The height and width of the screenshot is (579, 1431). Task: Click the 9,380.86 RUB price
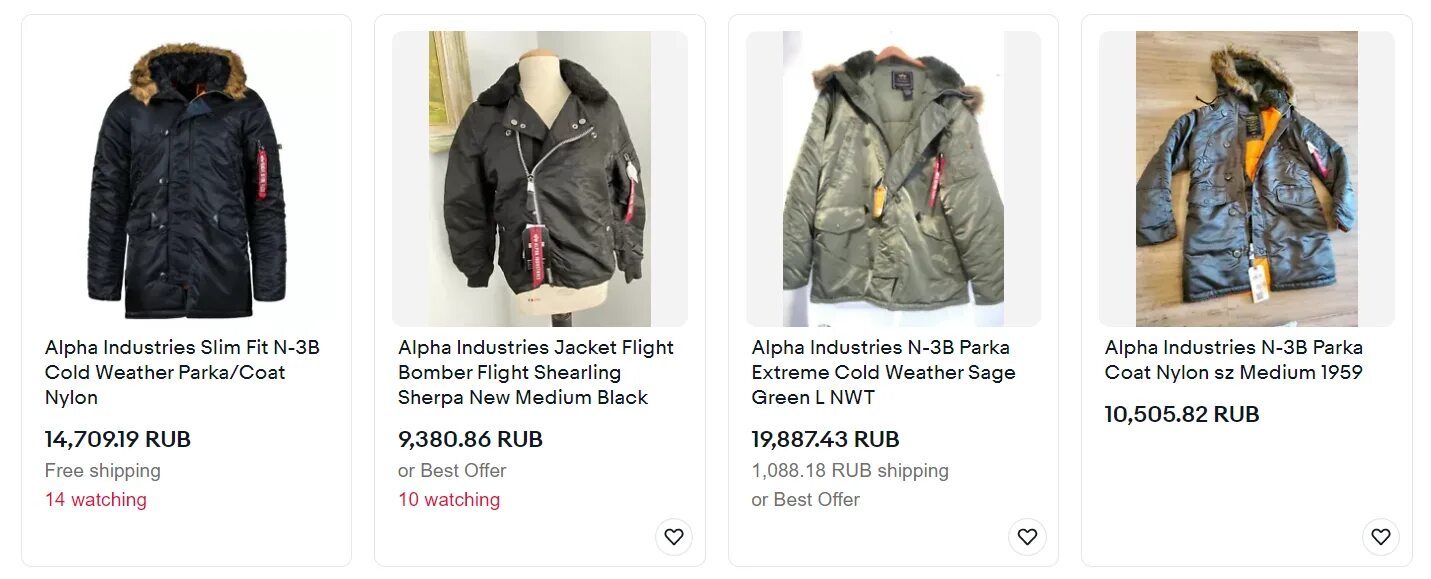(x=470, y=439)
